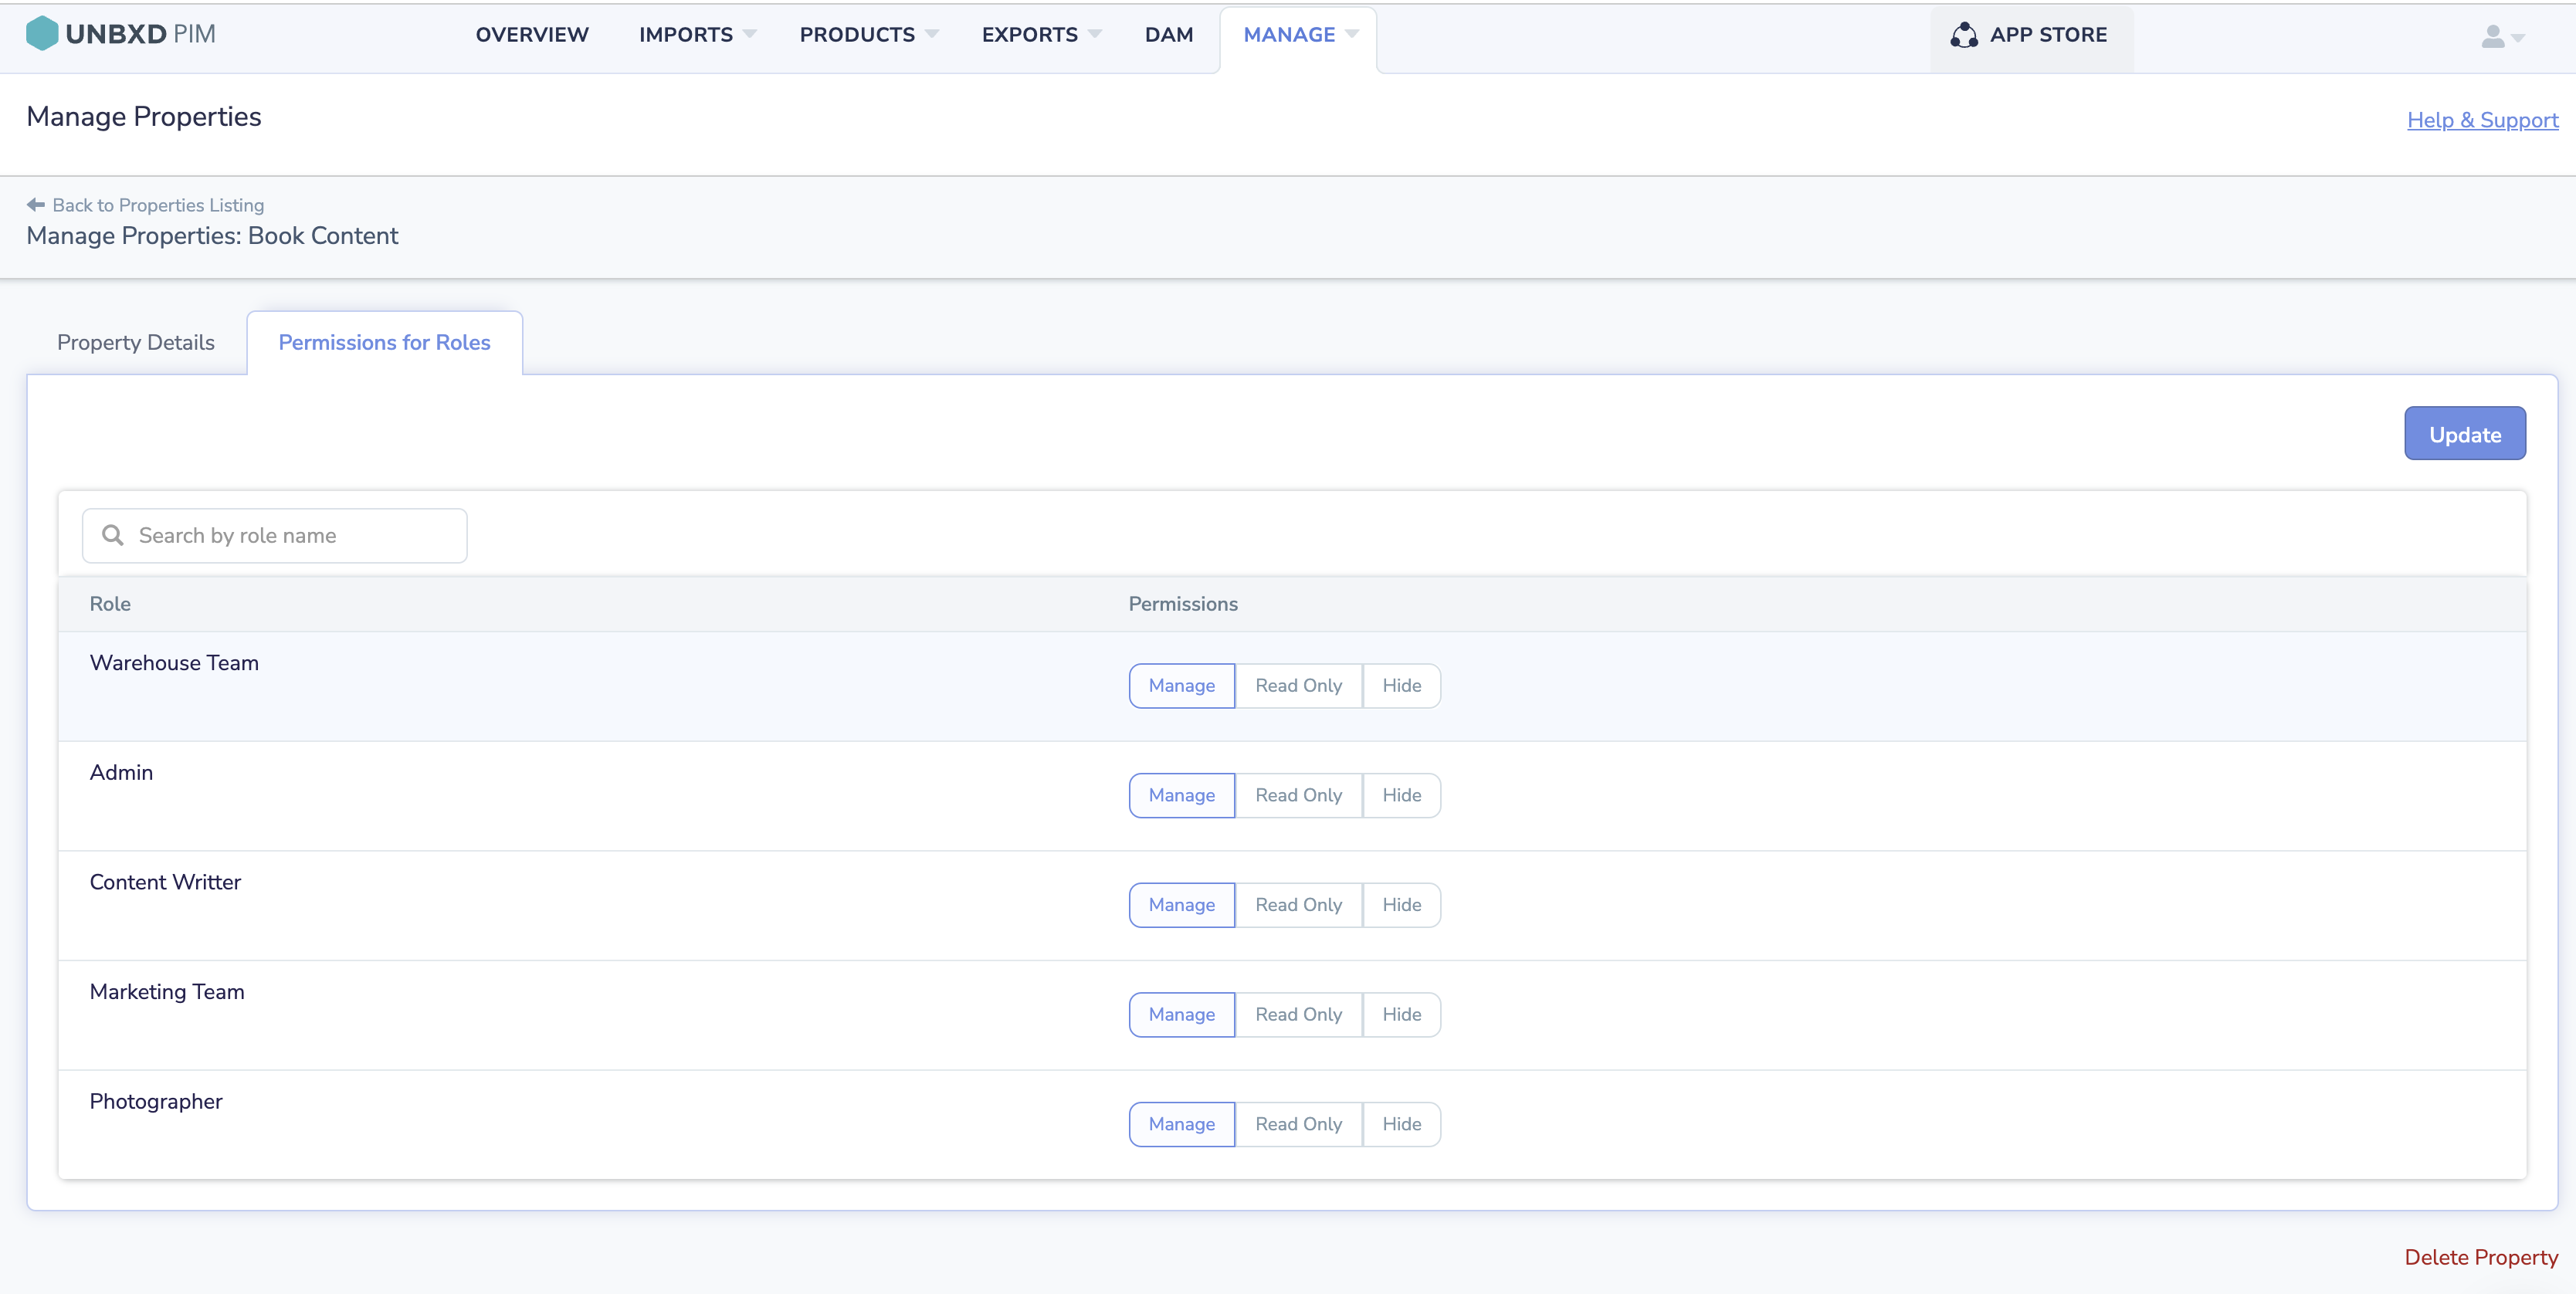Set Warehouse Team permission to Hide
Screen dimensions: 2576x1294
[x=1402, y=686]
